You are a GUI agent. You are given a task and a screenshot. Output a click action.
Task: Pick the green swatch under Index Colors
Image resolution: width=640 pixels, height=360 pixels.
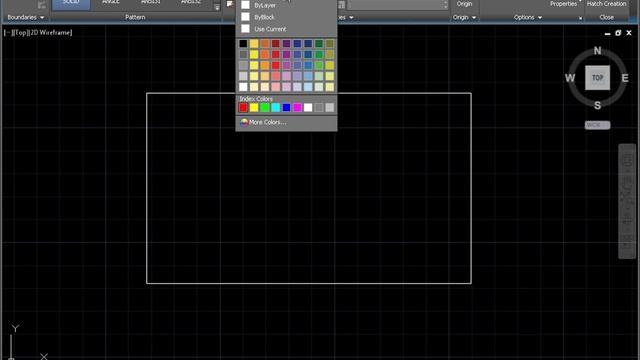click(x=265, y=107)
